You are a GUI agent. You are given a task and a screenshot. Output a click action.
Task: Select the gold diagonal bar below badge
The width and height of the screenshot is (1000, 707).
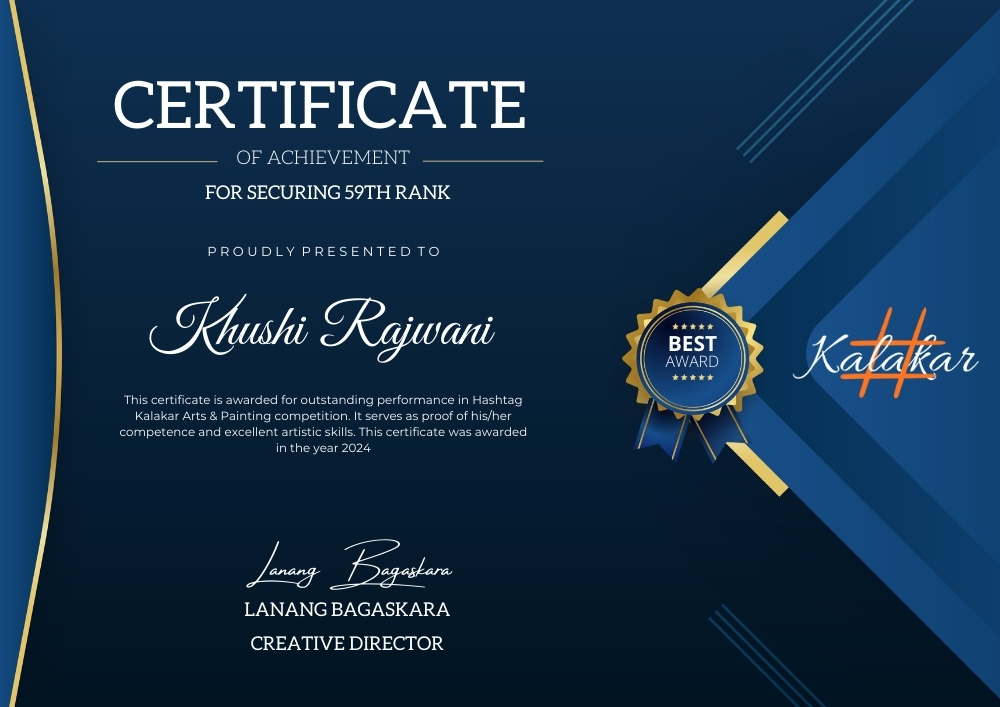coord(758,470)
